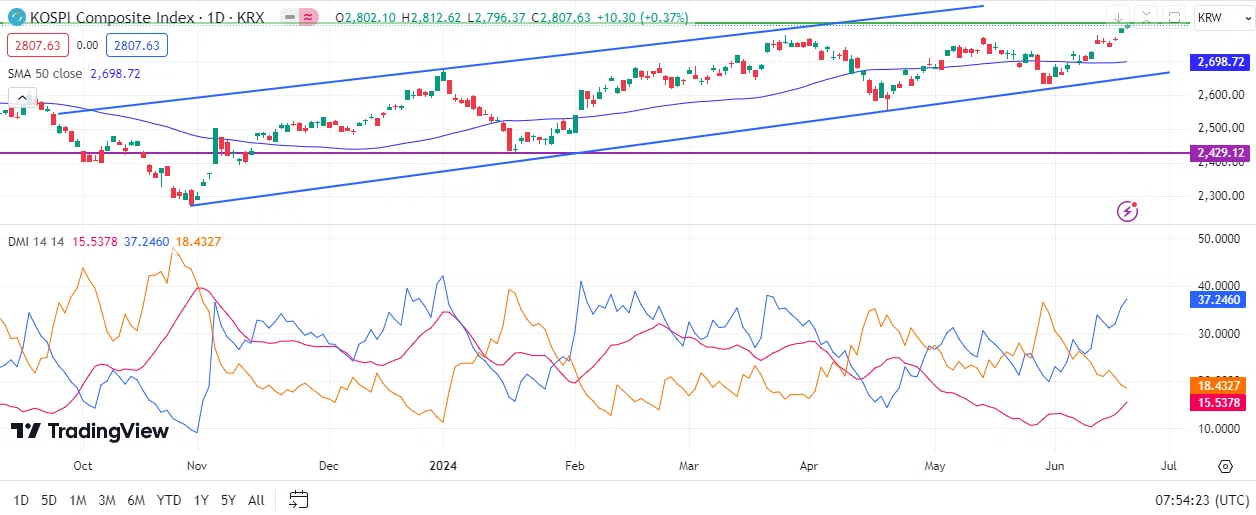This screenshot has height=515, width=1256.
Task: Click the KOSPI symbol logo icon
Action: pos(17,17)
